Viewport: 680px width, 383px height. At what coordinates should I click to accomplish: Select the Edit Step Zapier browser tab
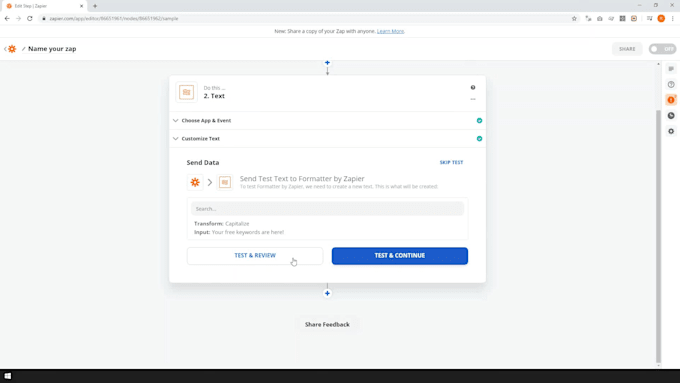(x=44, y=6)
